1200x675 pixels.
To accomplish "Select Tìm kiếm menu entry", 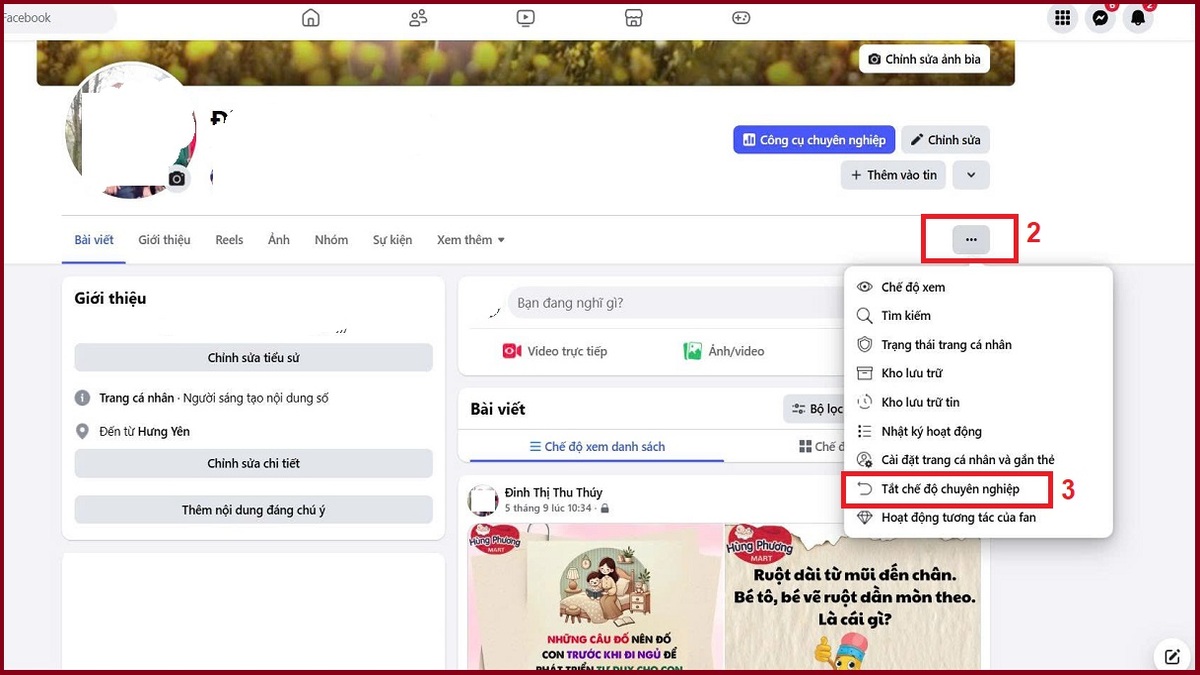I will 978,316.
